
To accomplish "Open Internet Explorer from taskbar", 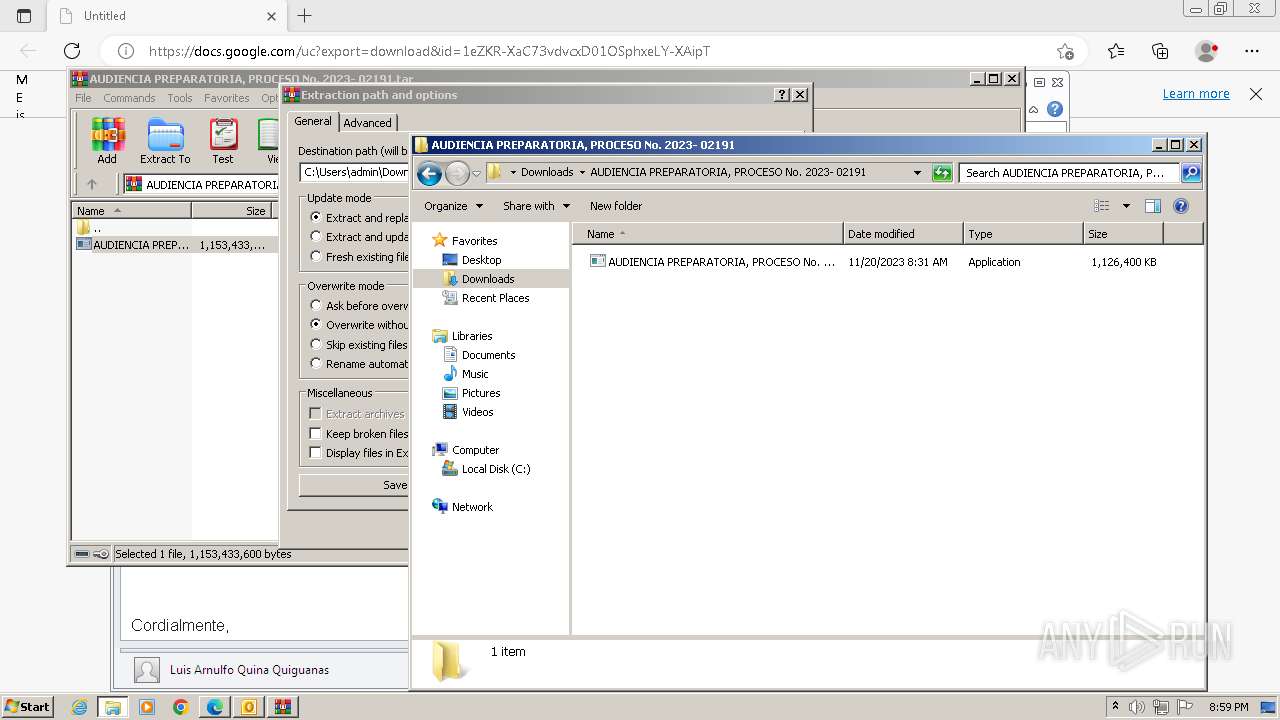I will pyautogui.click(x=80, y=707).
